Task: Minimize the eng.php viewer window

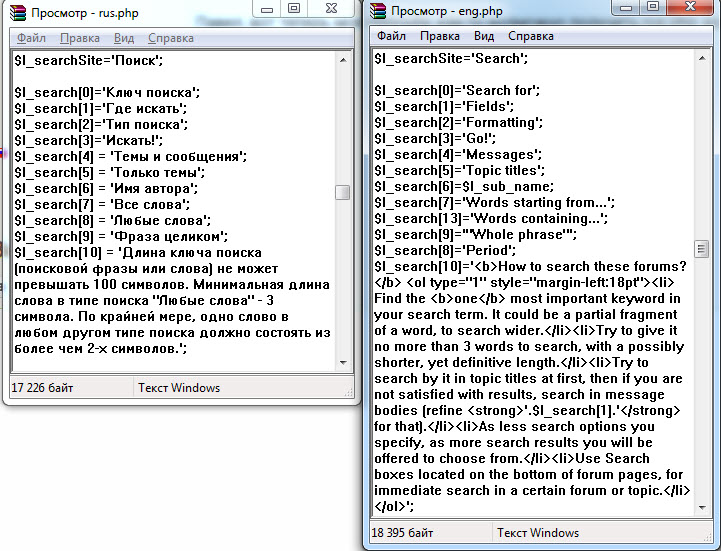Action: 625,7
